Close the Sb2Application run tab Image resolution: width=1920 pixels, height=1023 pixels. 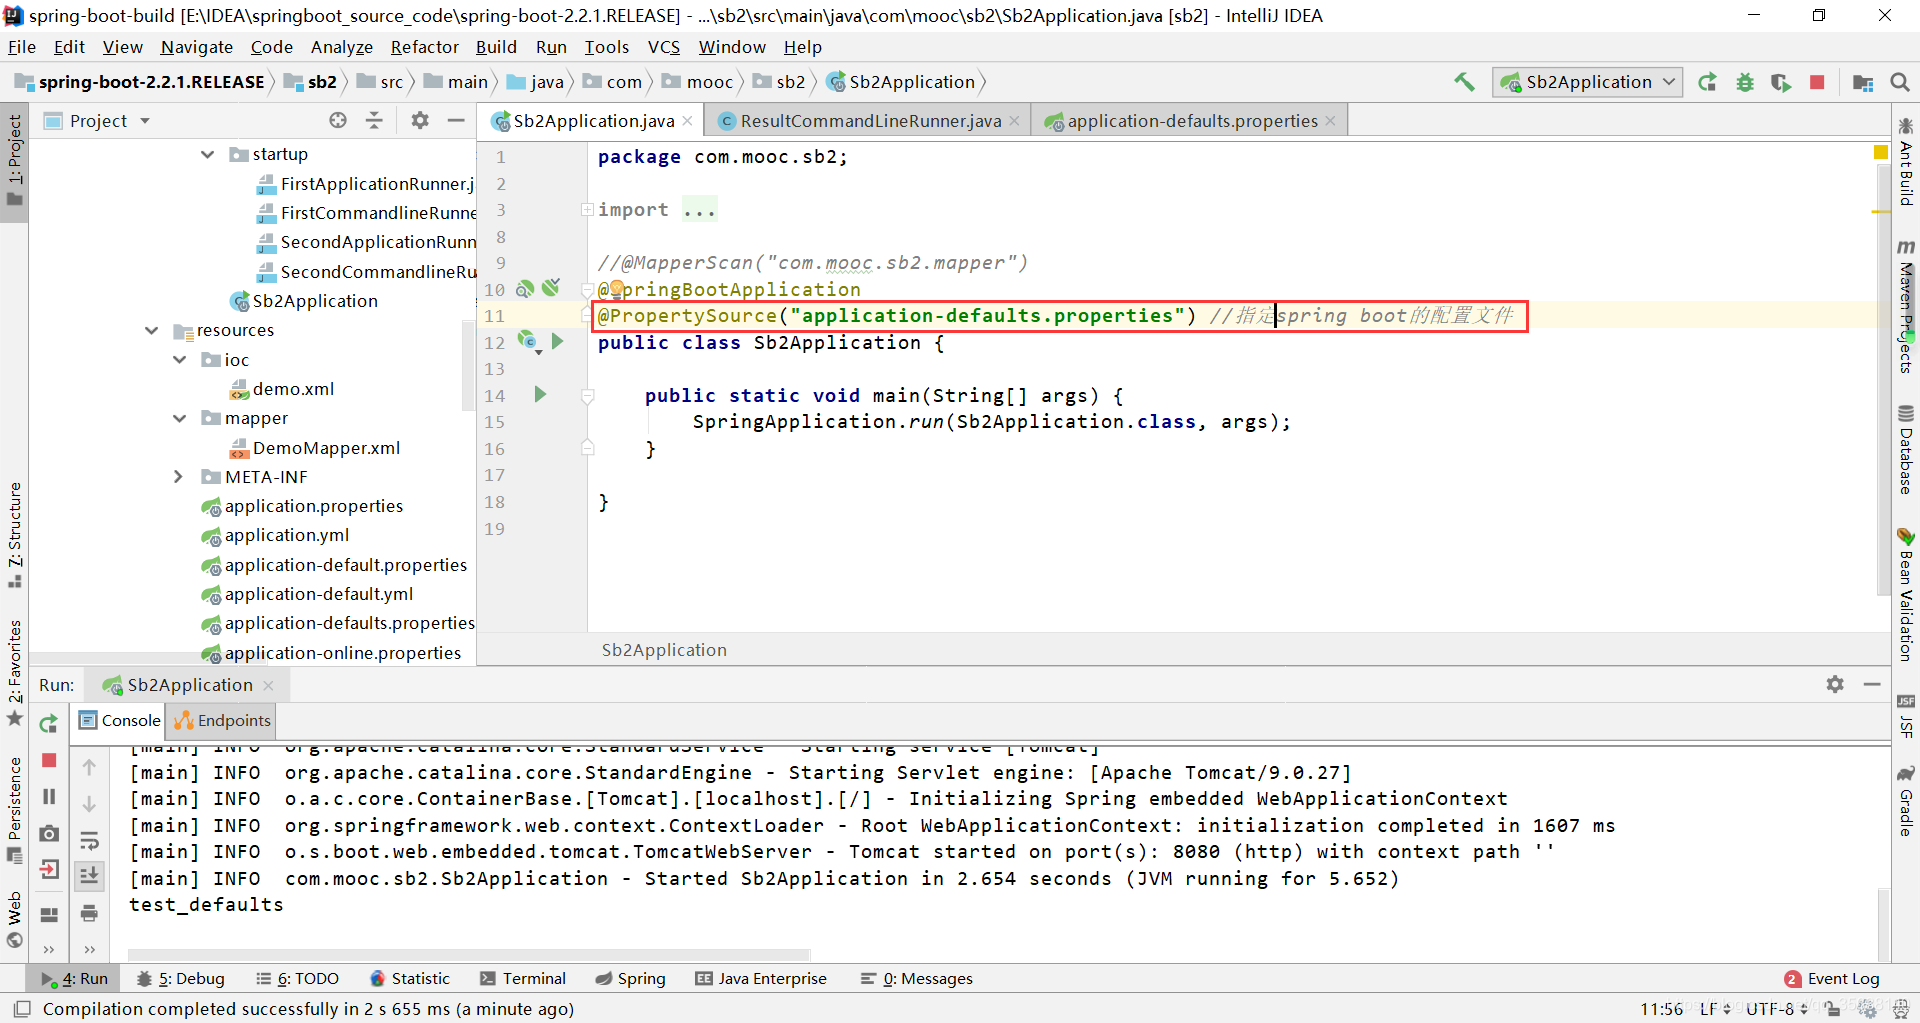(x=268, y=685)
